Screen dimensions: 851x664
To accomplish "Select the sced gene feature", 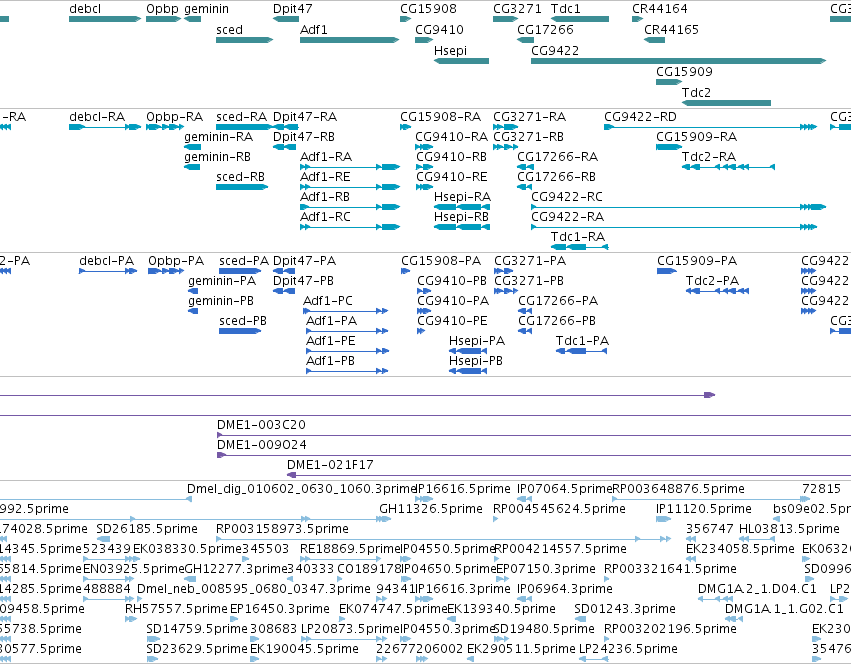I will [244, 40].
